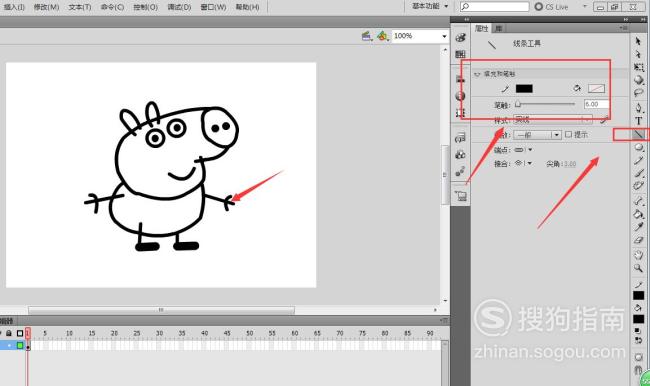Screen dimensions: 650x386
Task: Activate the Zoom magnifier tool
Action: (638, 268)
